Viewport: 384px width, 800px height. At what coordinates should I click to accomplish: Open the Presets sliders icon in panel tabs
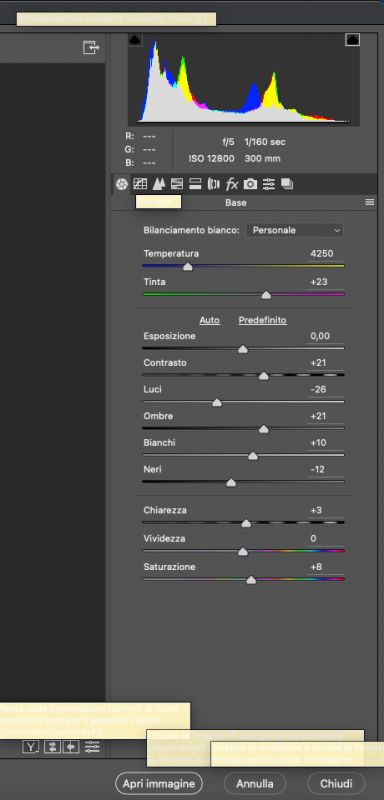tap(269, 184)
